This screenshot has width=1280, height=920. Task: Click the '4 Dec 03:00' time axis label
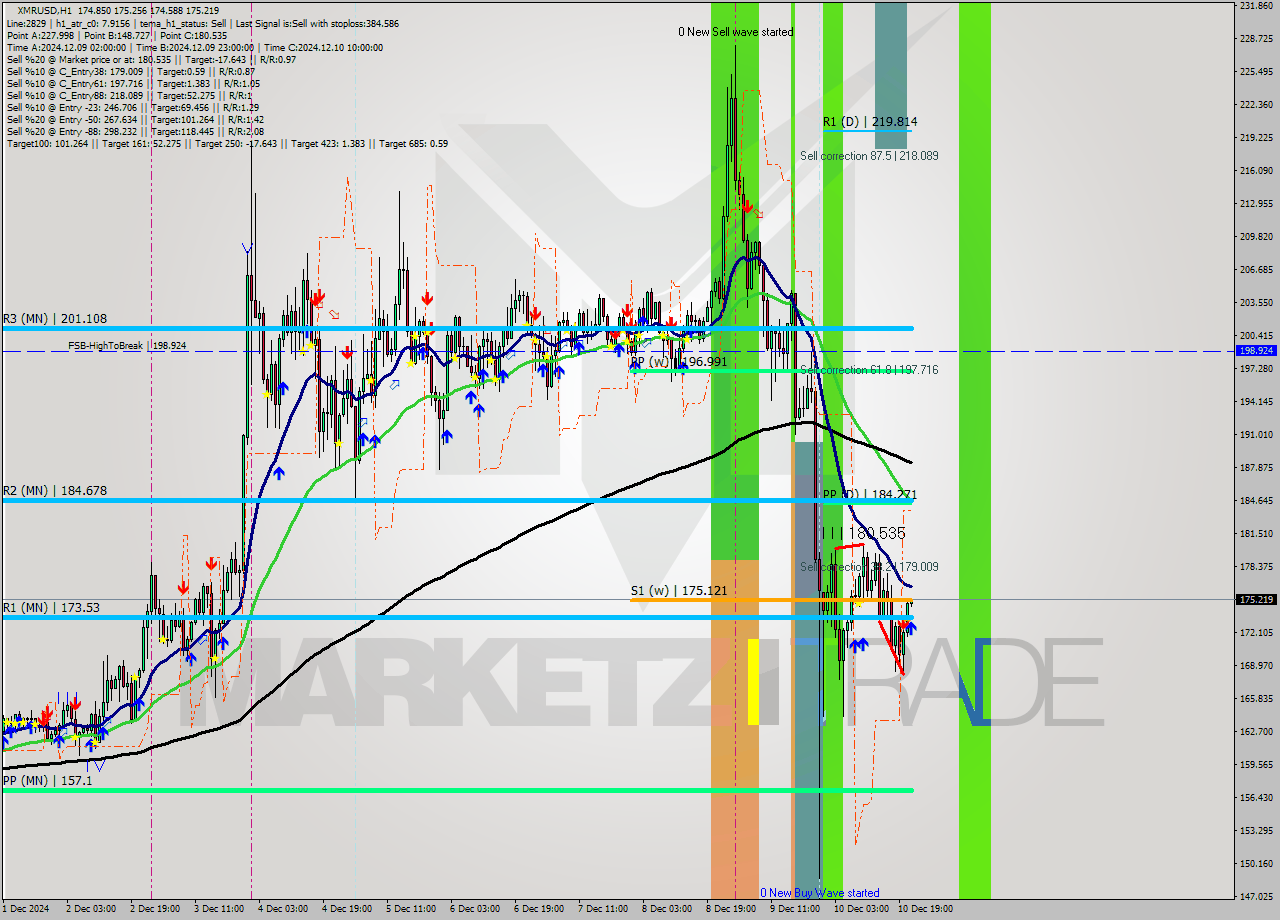tap(282, 909)
